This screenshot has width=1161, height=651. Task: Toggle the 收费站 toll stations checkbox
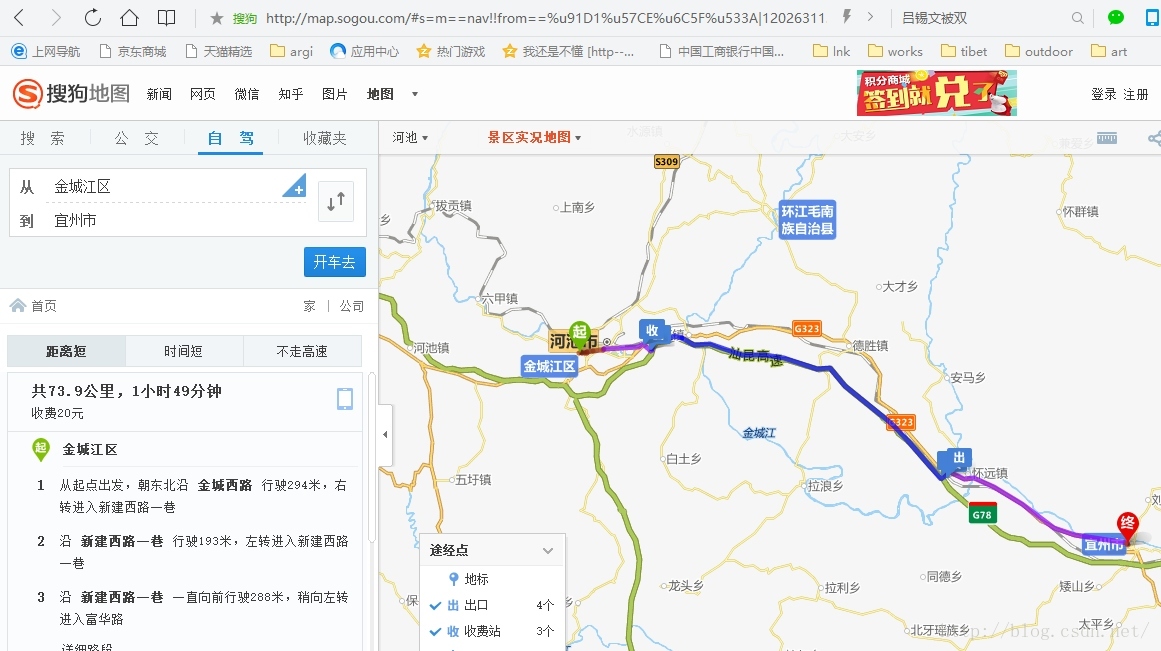[436, 632]
